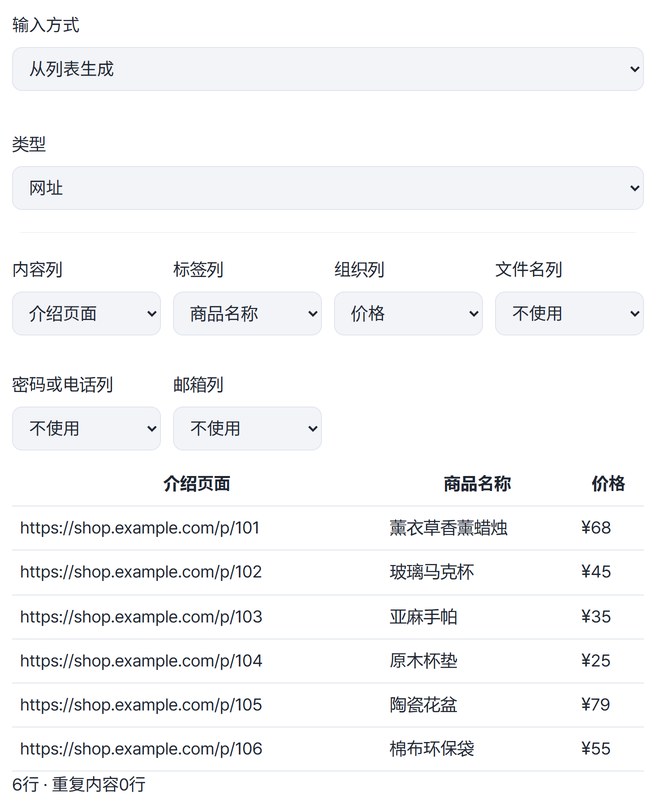Select the 原木杯垫 product name cell
This screenshot has height=810, width=656.
pyautogui.click(x=423, y=661)
